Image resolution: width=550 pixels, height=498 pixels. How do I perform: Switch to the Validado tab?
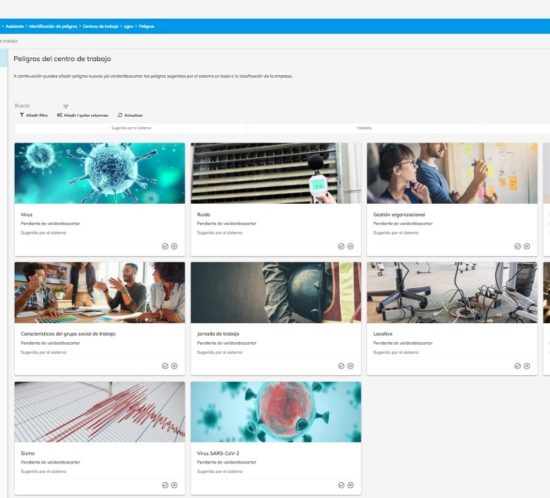click(x=364, y=128)
